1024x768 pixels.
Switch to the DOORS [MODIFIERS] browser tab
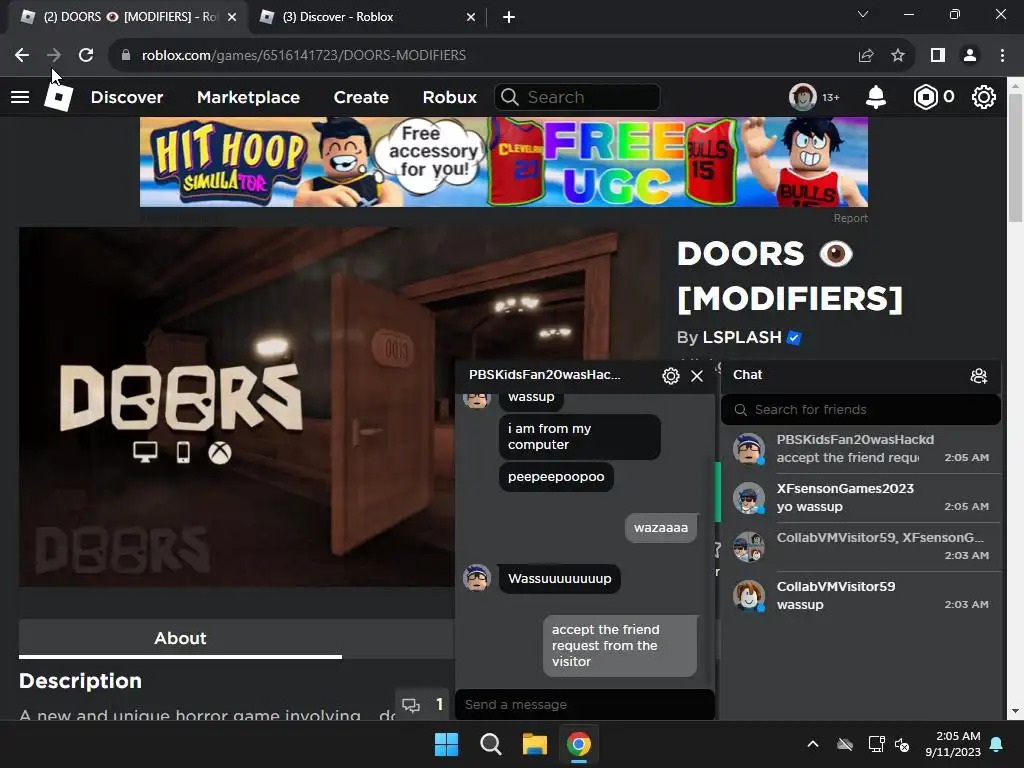point(129,17)
